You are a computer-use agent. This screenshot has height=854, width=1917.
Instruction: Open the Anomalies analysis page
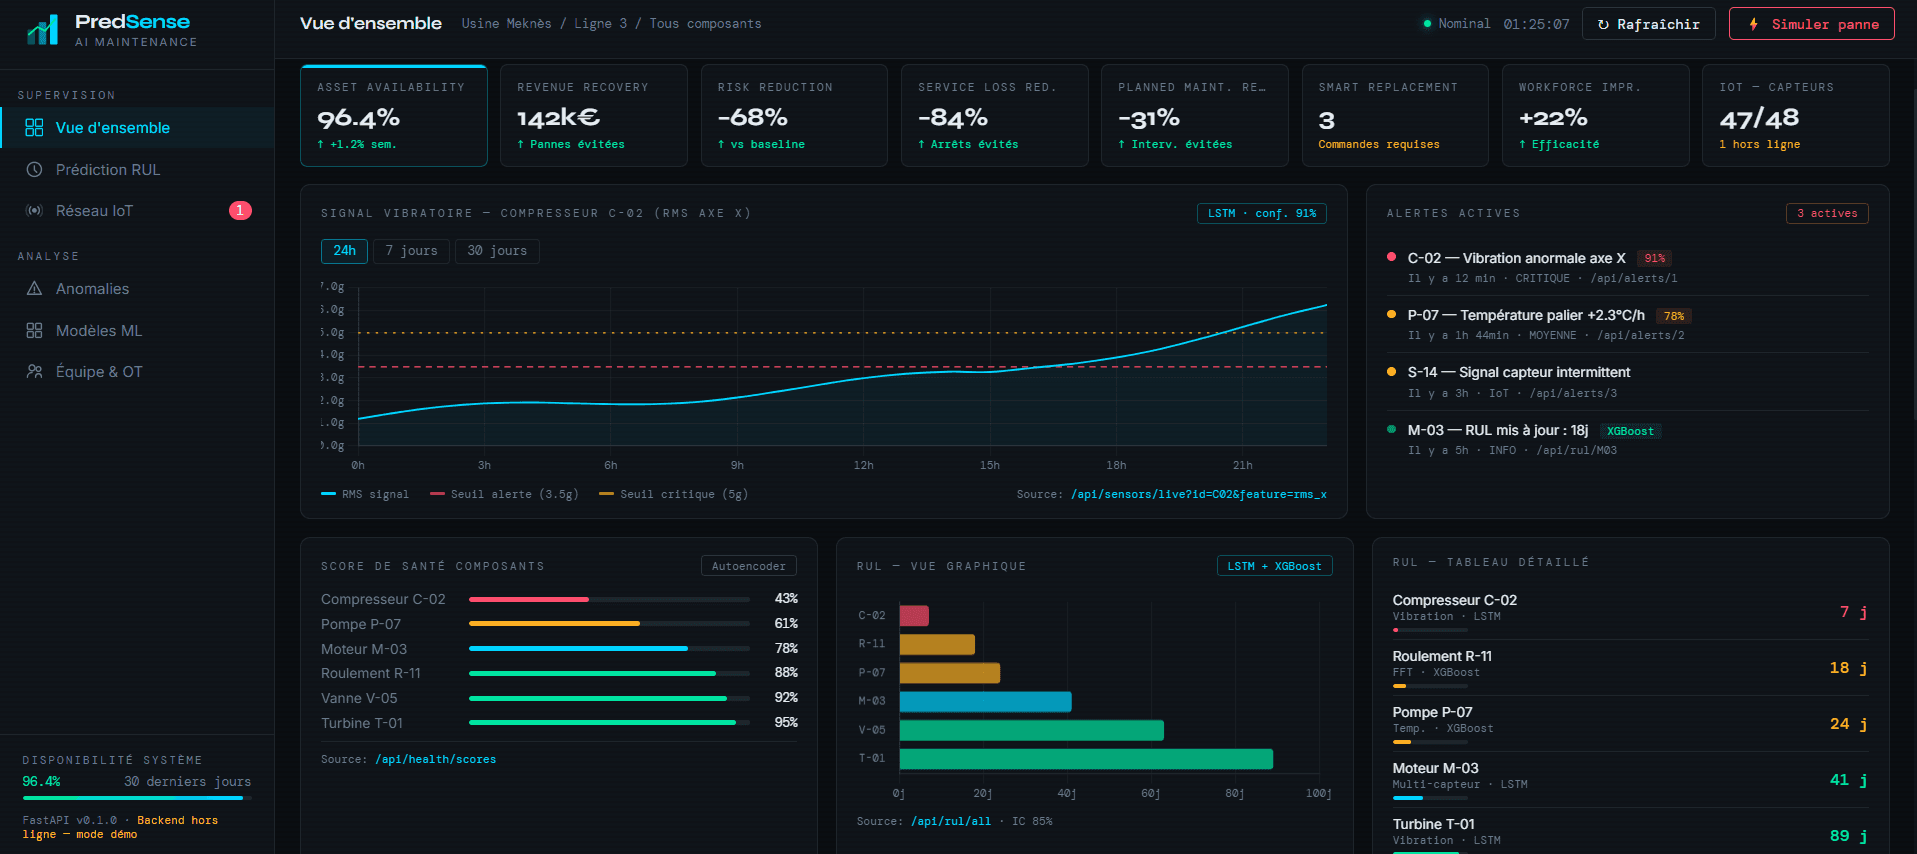point(137,288)
